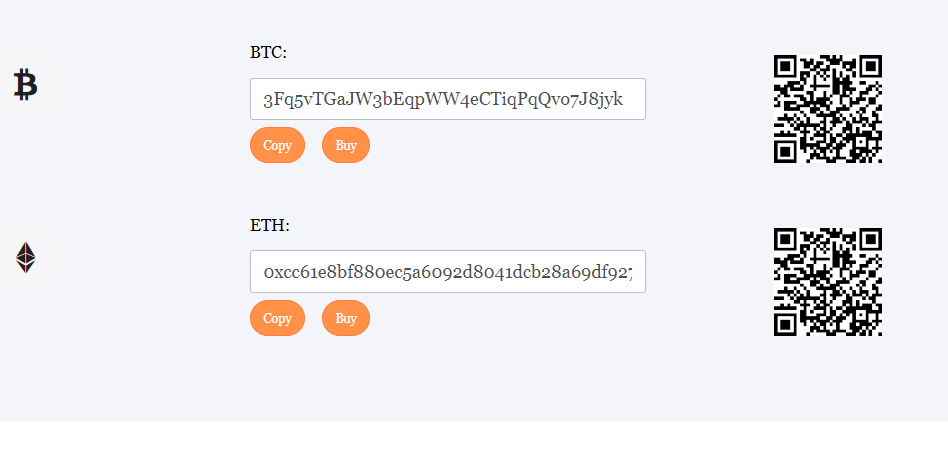Screen dimensions: 948x460
Task: Focus the BTC address text field
Action: point(448,99)
